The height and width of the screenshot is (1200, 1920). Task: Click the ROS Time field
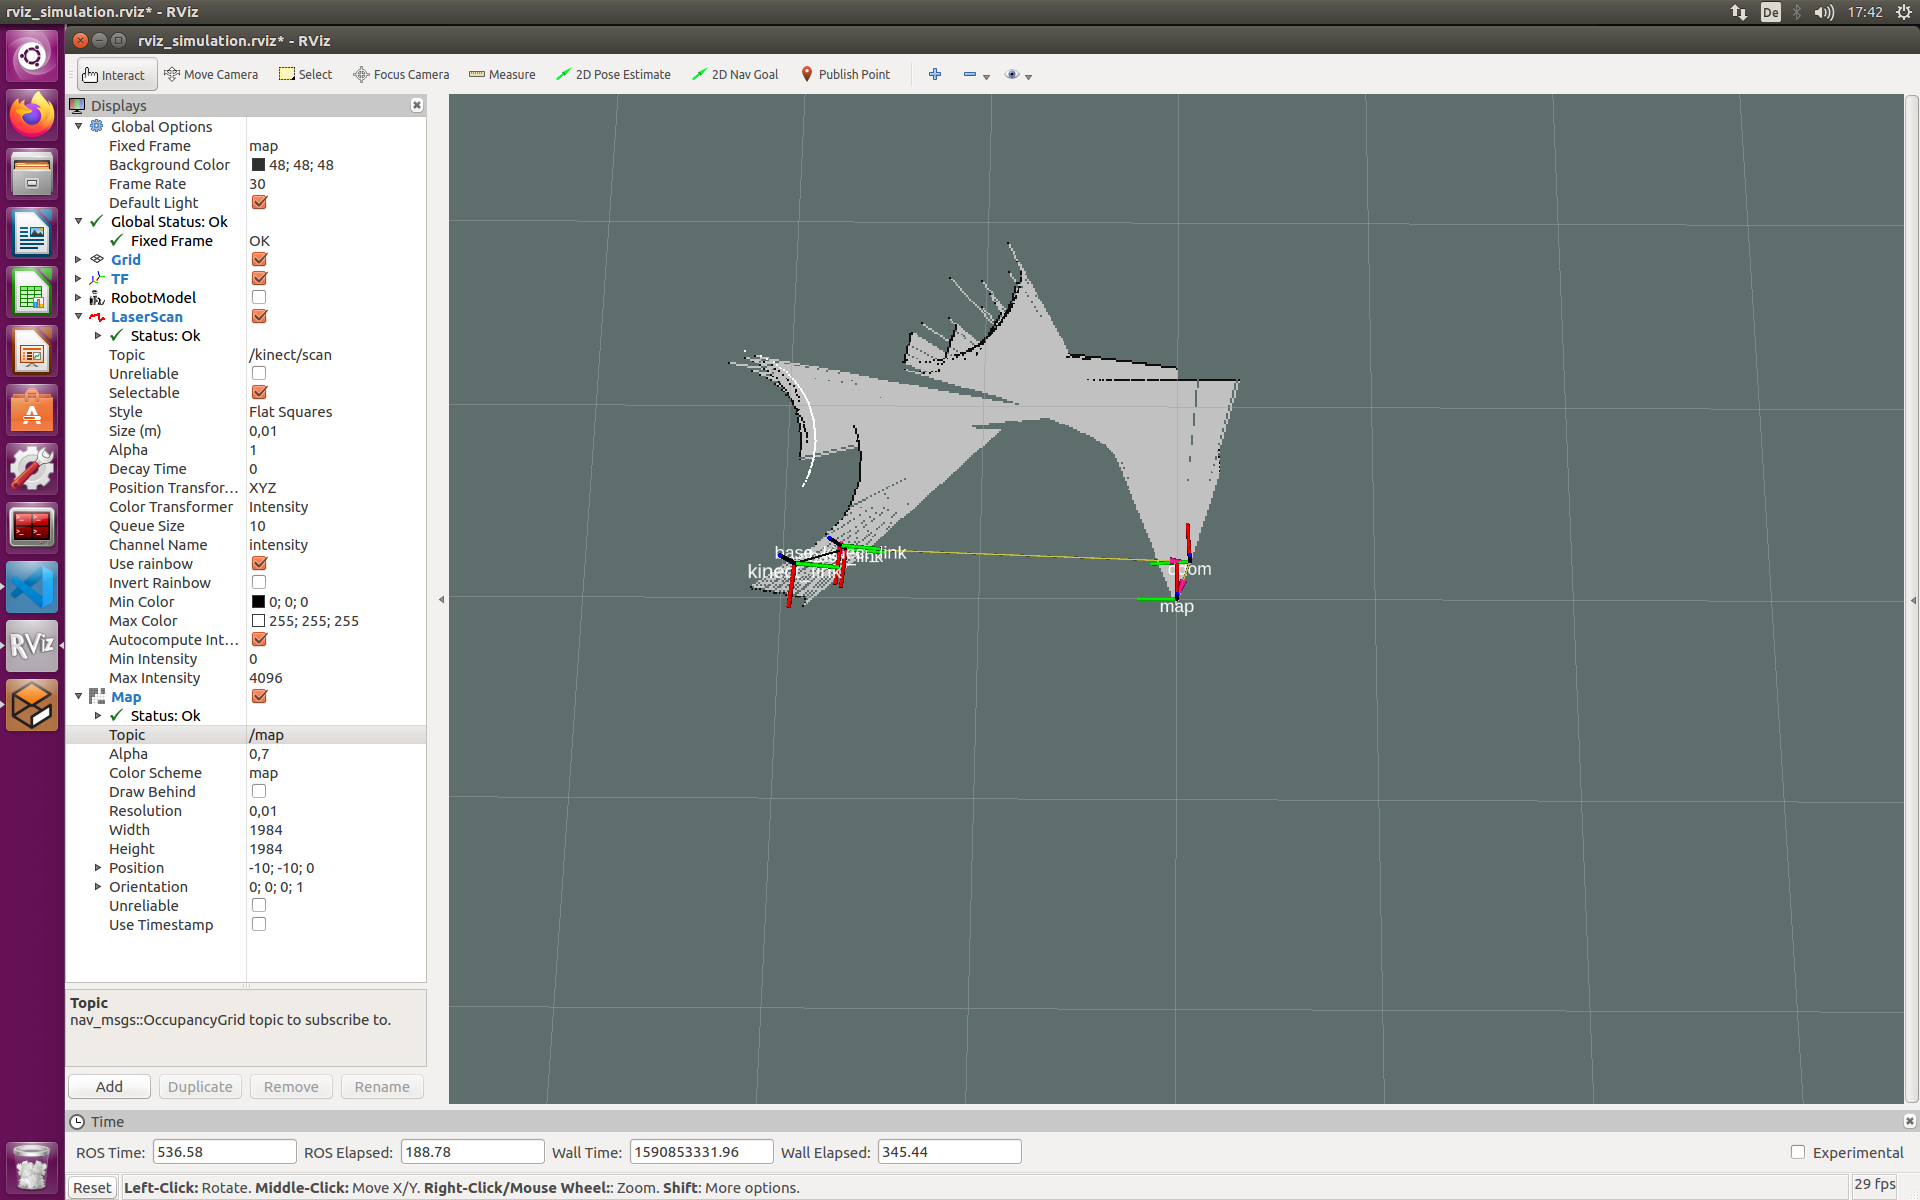point(224,1152)
